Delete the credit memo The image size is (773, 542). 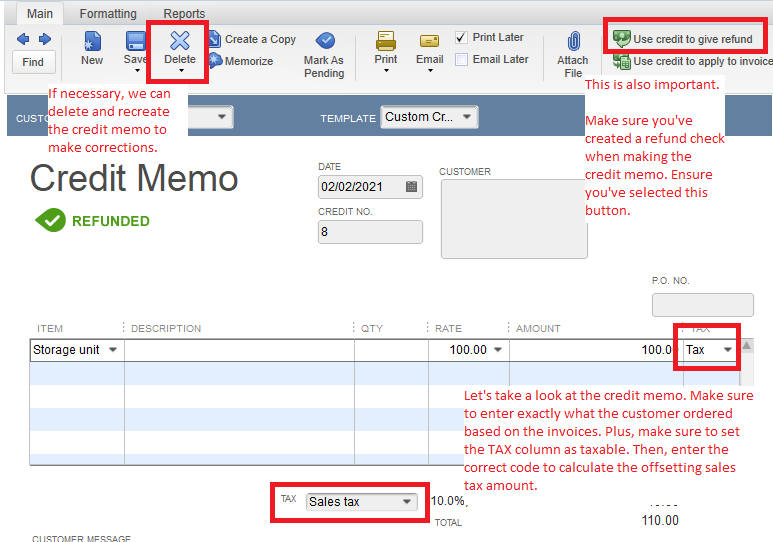point(179,48)
